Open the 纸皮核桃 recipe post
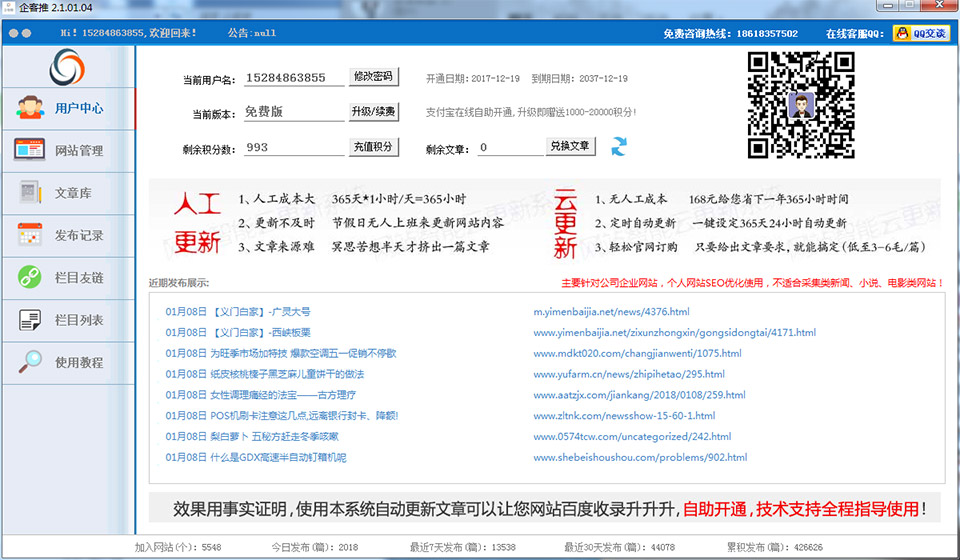 click(x=264, y=374)
